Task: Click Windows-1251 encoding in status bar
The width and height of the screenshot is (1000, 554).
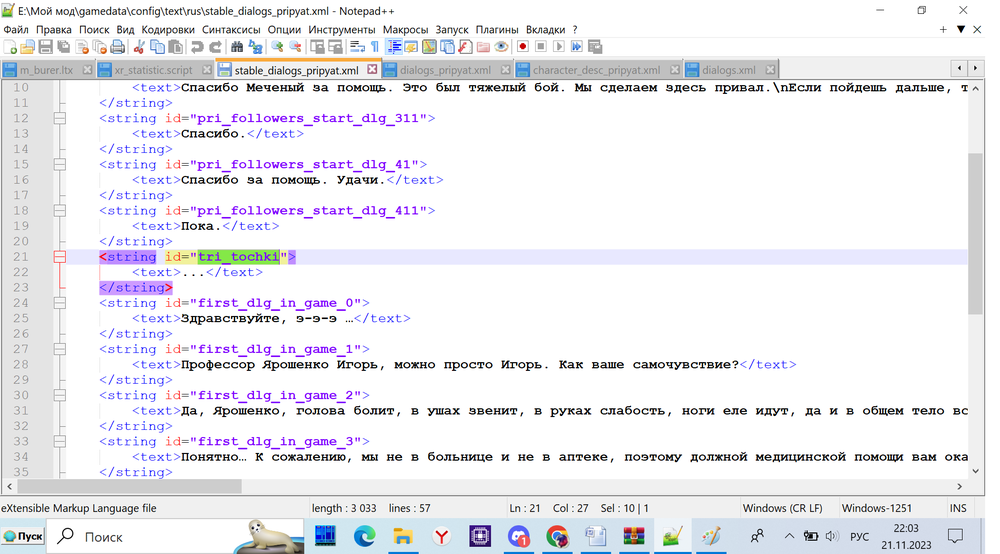Action: coord(877,508)
